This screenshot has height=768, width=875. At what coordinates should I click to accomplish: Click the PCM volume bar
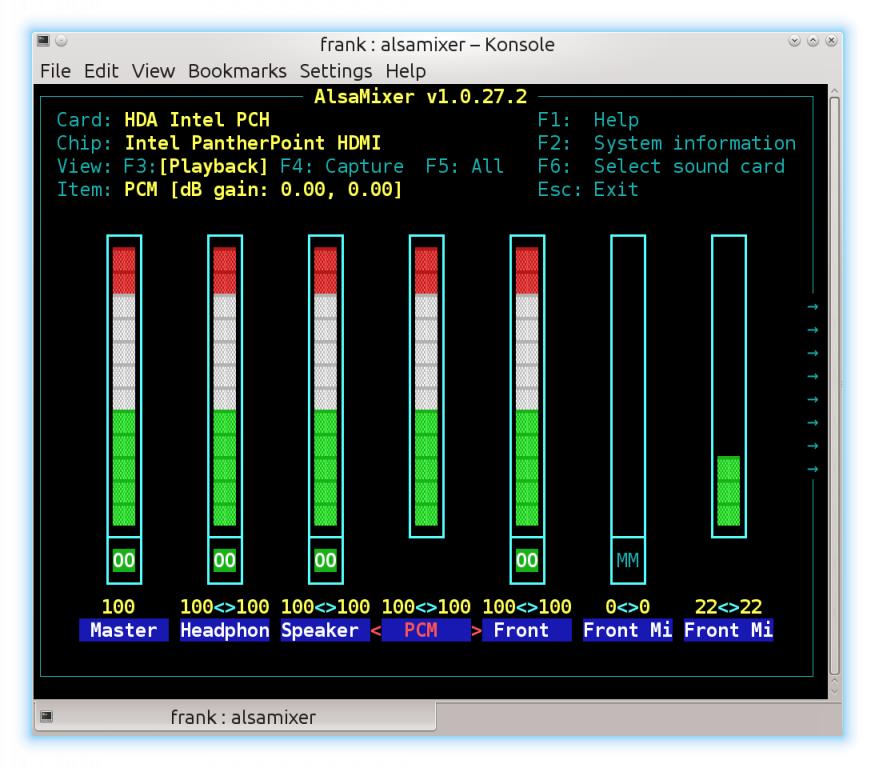click(x=426, y=386)
